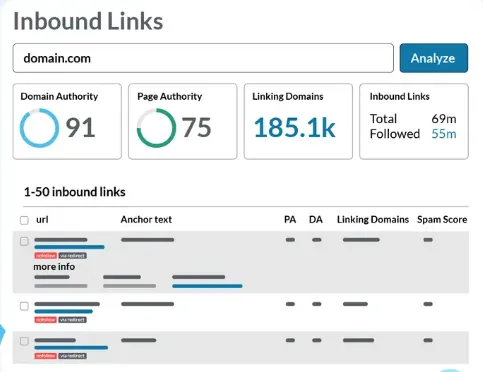Click the Analyze button
Image resolution: width=483 pixels, height=372 pixels.
[x=434, y=58]
